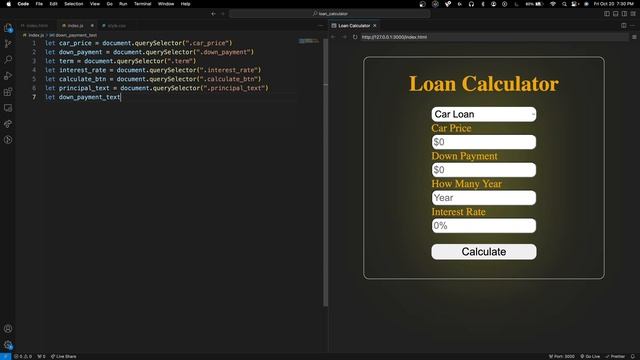Click the Down Payment input field
The image size is (640, 360).
tap(484, 170)
